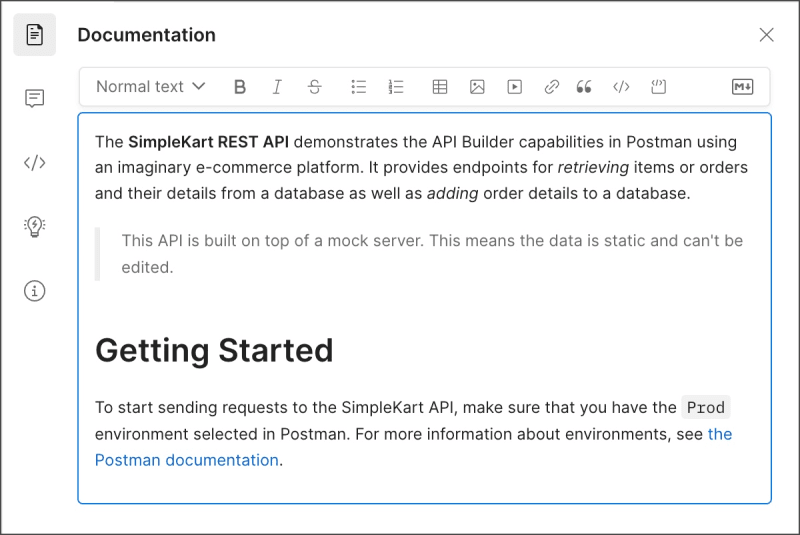Insert an image
The image size is (800, 535).
coord(477,87)
